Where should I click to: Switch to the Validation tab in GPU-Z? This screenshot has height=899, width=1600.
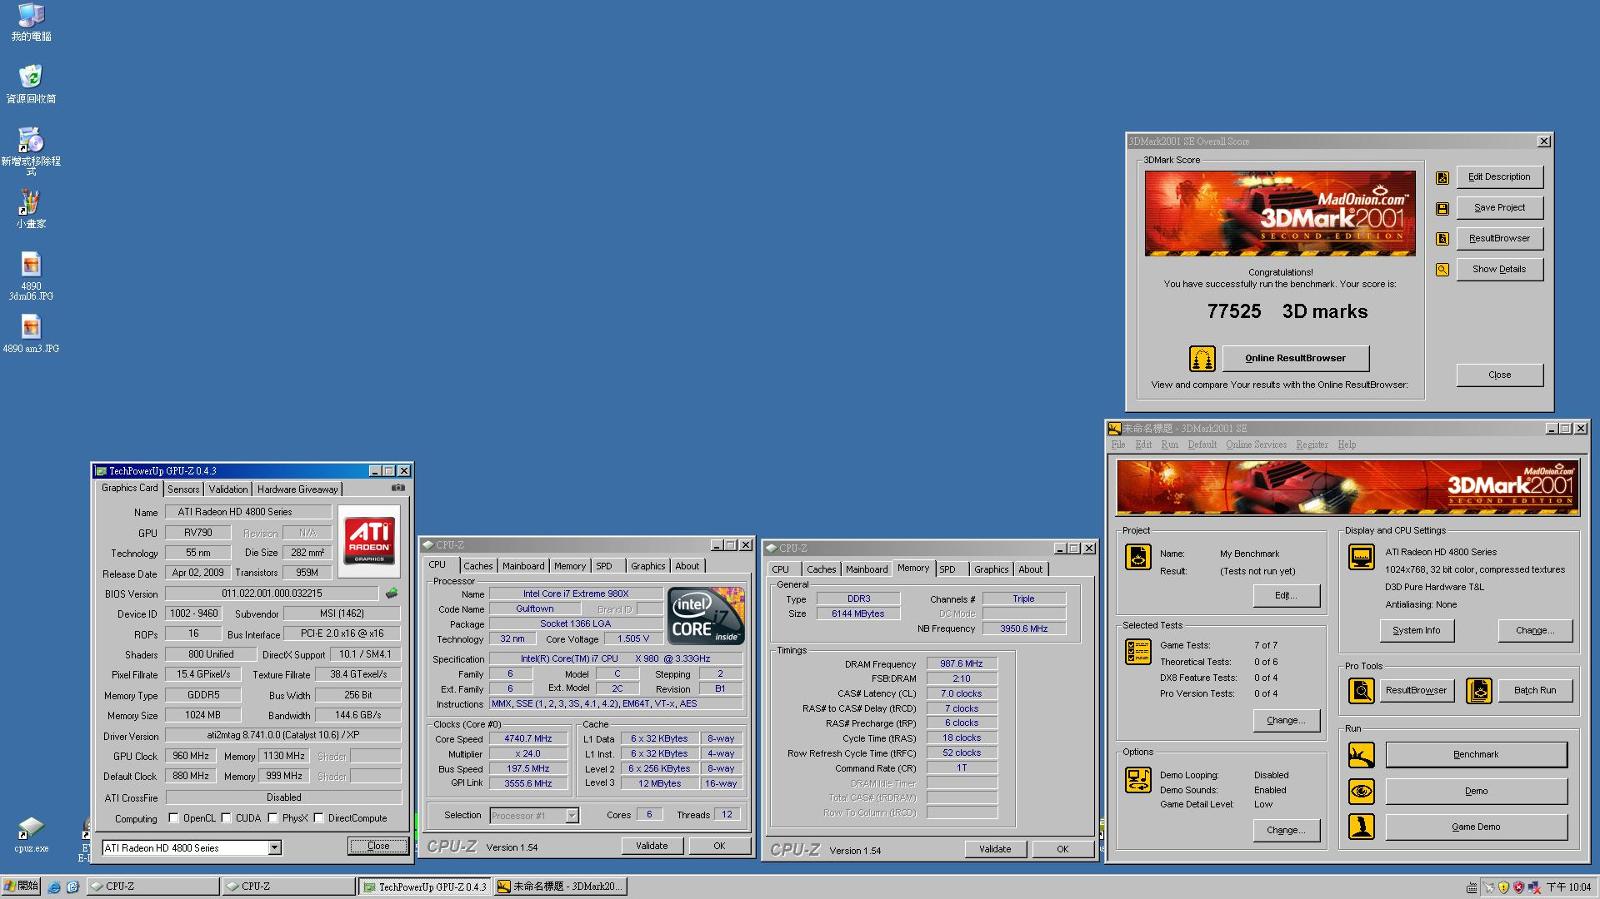[228, 489]
